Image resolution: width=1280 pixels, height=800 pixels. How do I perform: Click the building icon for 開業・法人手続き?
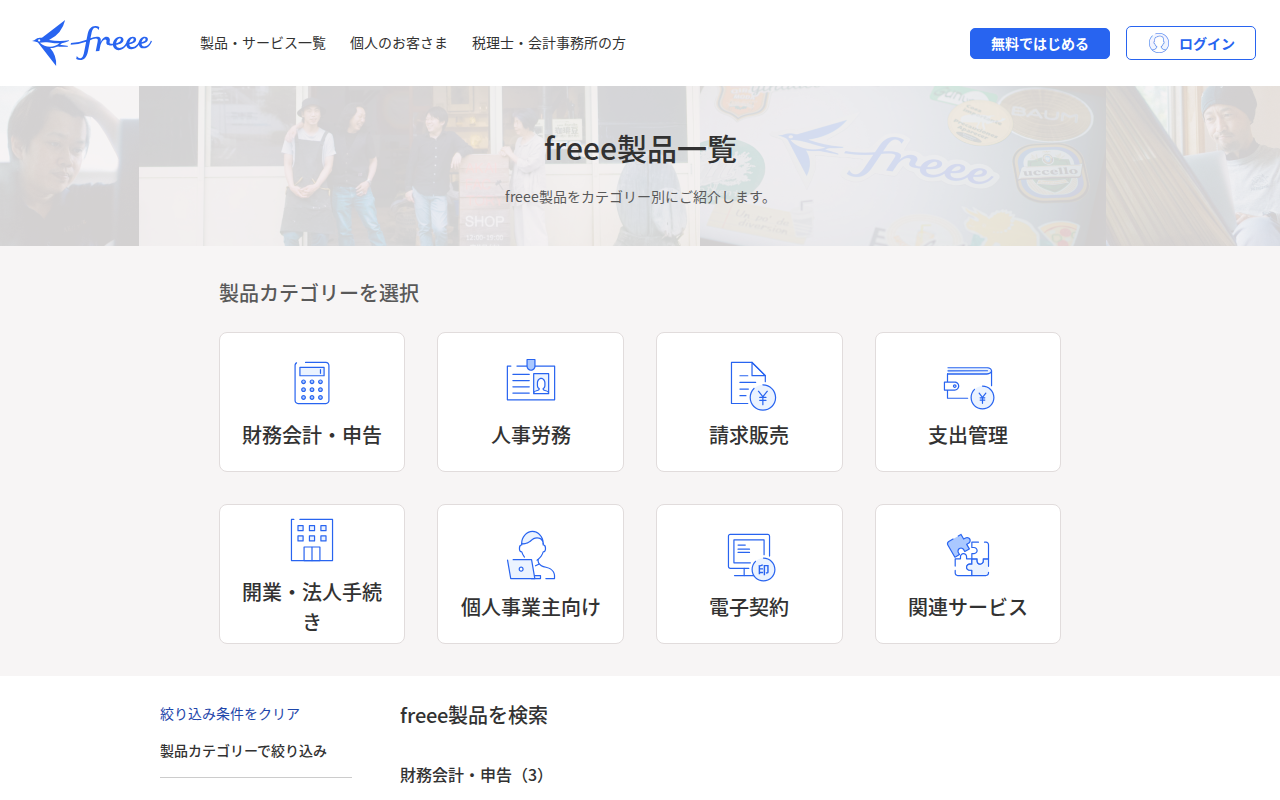[312, 540]
